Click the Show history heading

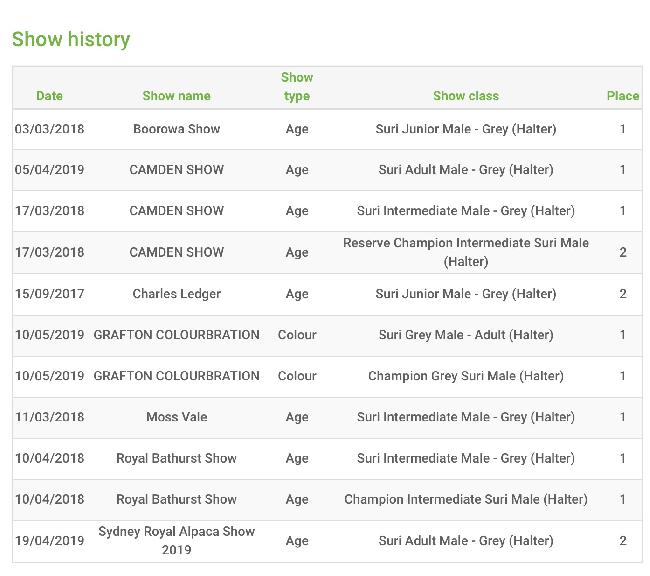point(71,39)
